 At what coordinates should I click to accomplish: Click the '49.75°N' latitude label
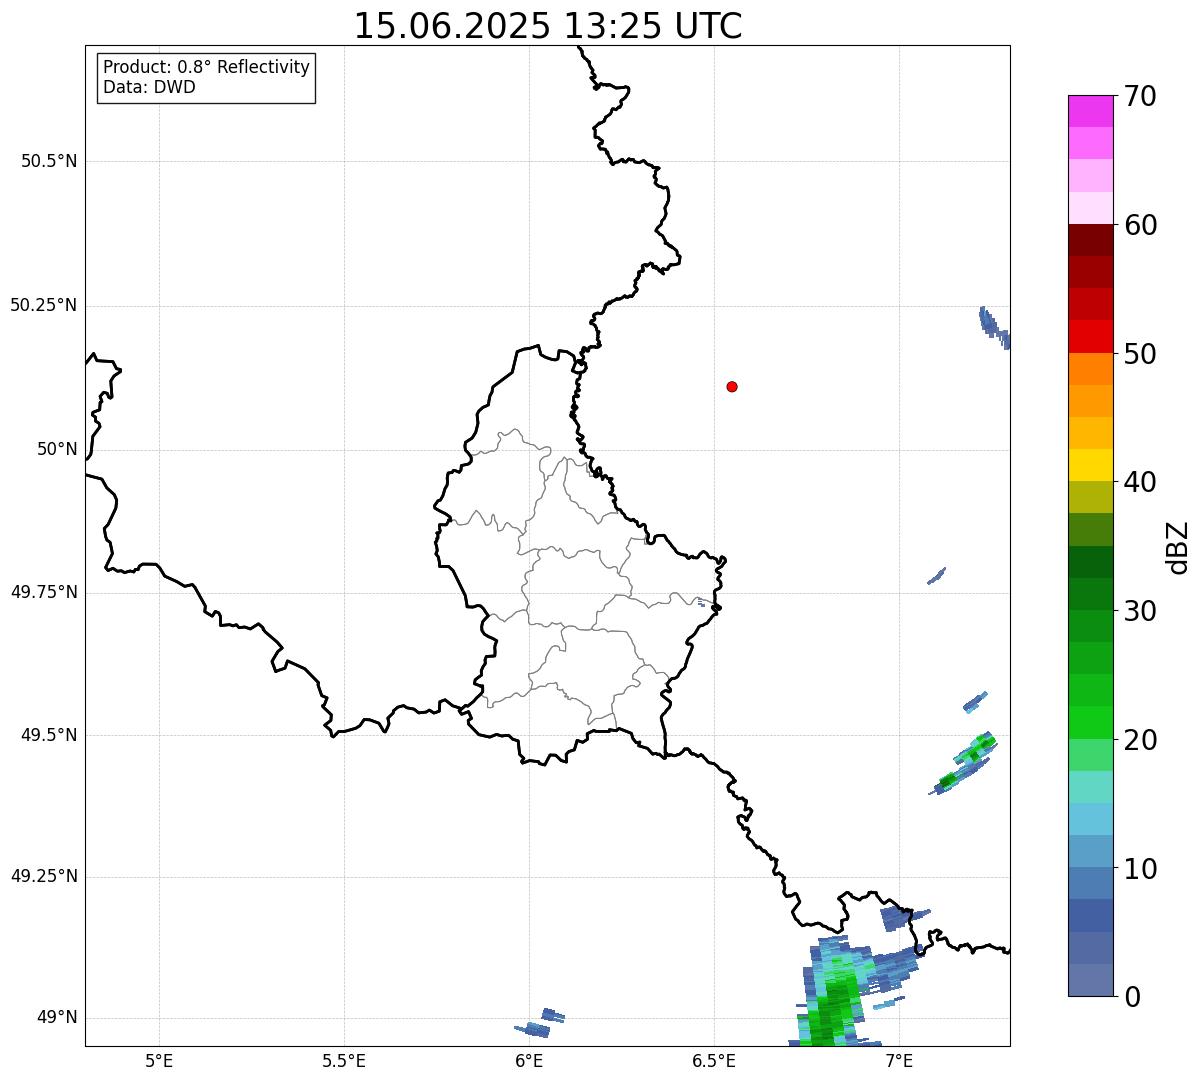coord(44,592)
